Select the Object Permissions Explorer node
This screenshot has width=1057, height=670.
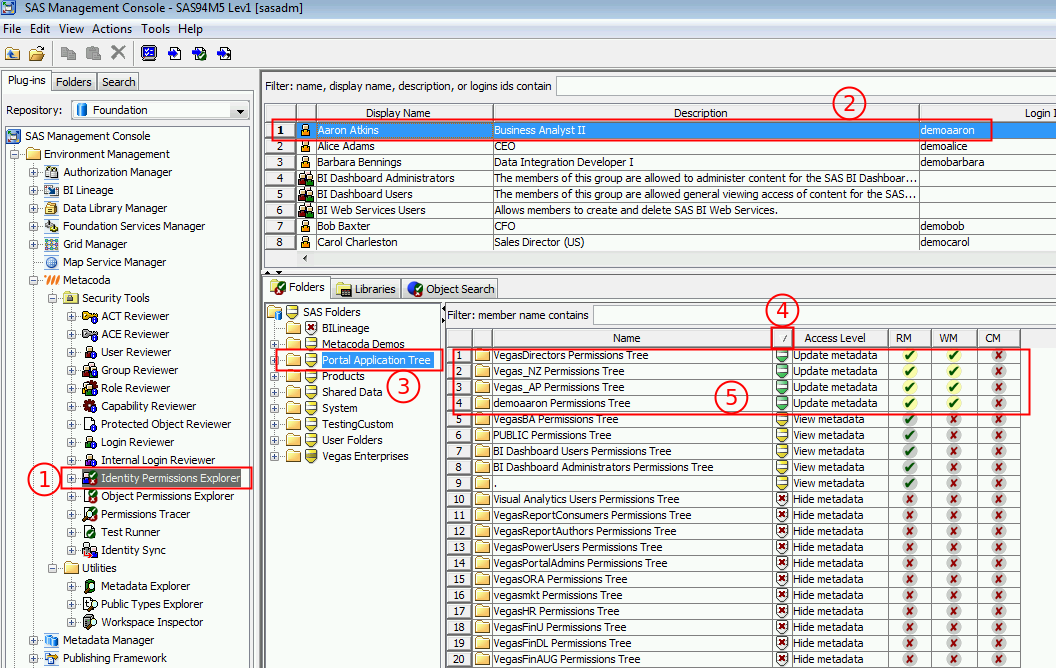pyautogui.click(x=167, y=496)
